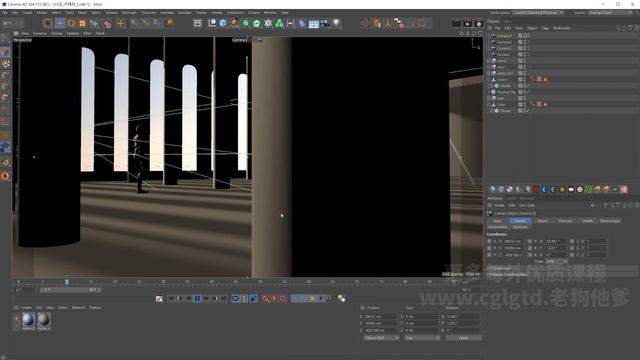Click the Attributes back arrow icon

593,205
